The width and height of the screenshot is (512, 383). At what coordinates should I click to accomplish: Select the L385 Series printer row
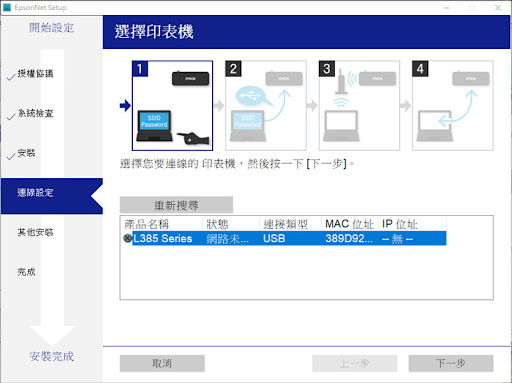click(x=289, y=238)
